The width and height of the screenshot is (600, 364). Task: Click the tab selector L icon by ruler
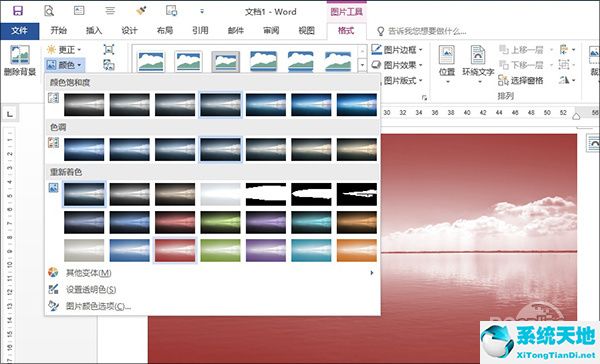click(x=10, y=114)
